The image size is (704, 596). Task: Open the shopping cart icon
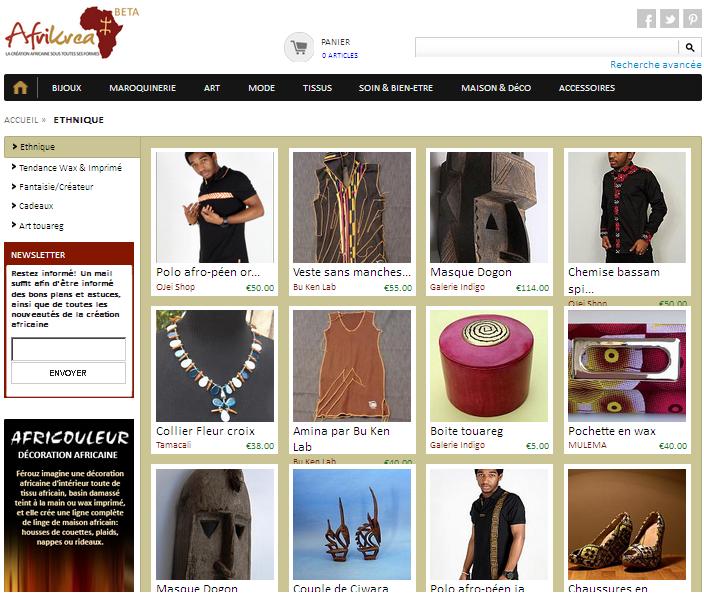point(299,47)
